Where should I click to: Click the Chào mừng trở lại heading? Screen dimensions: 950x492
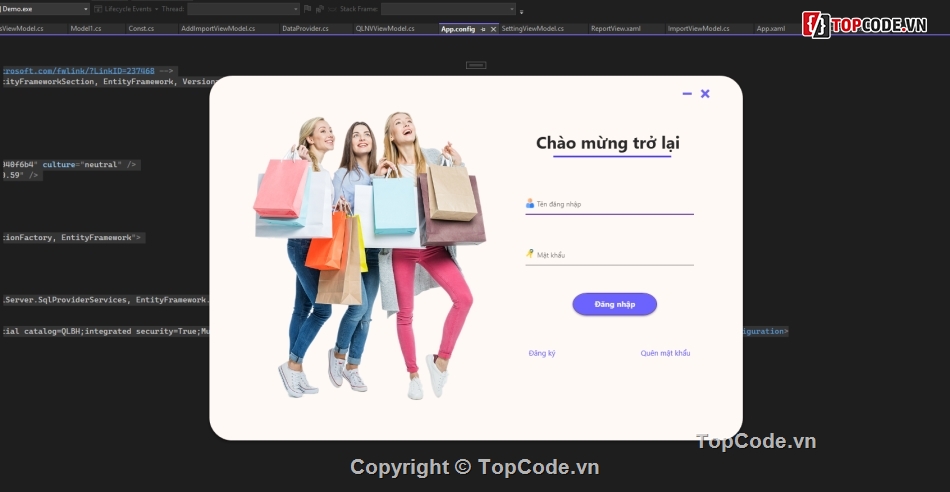tap(608, 143)
